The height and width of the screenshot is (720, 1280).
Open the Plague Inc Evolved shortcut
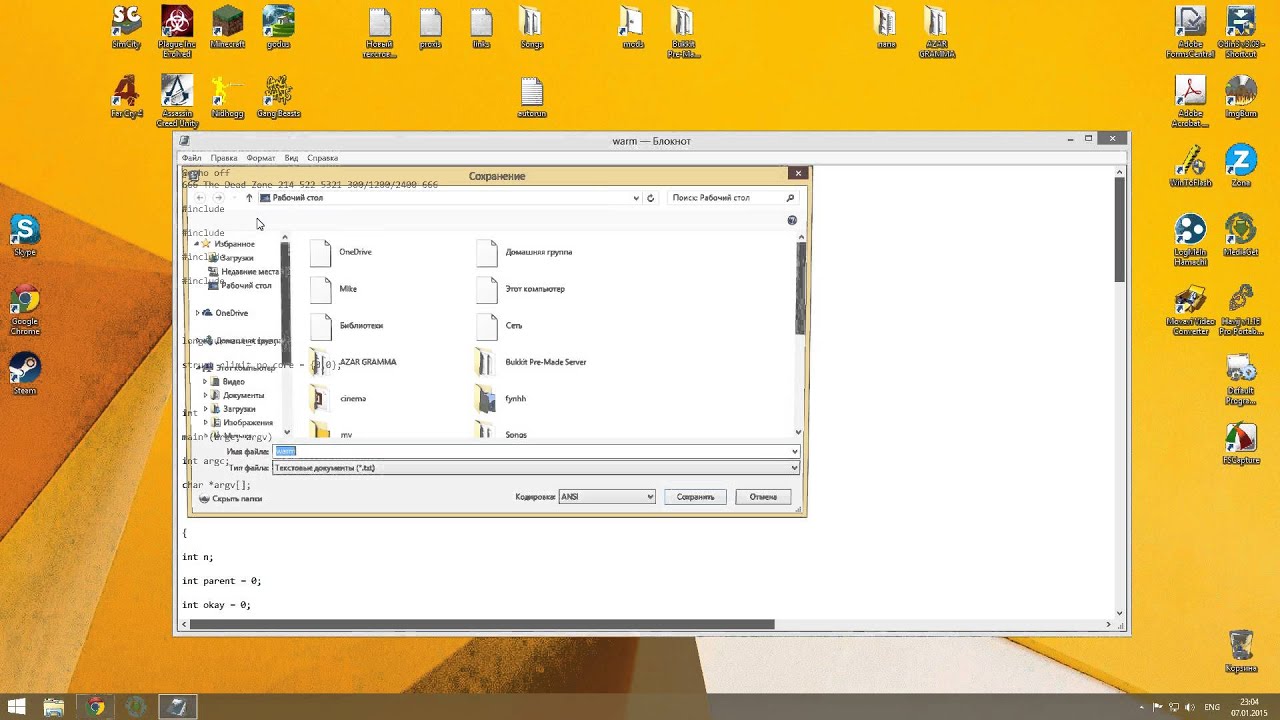(177, 31)
